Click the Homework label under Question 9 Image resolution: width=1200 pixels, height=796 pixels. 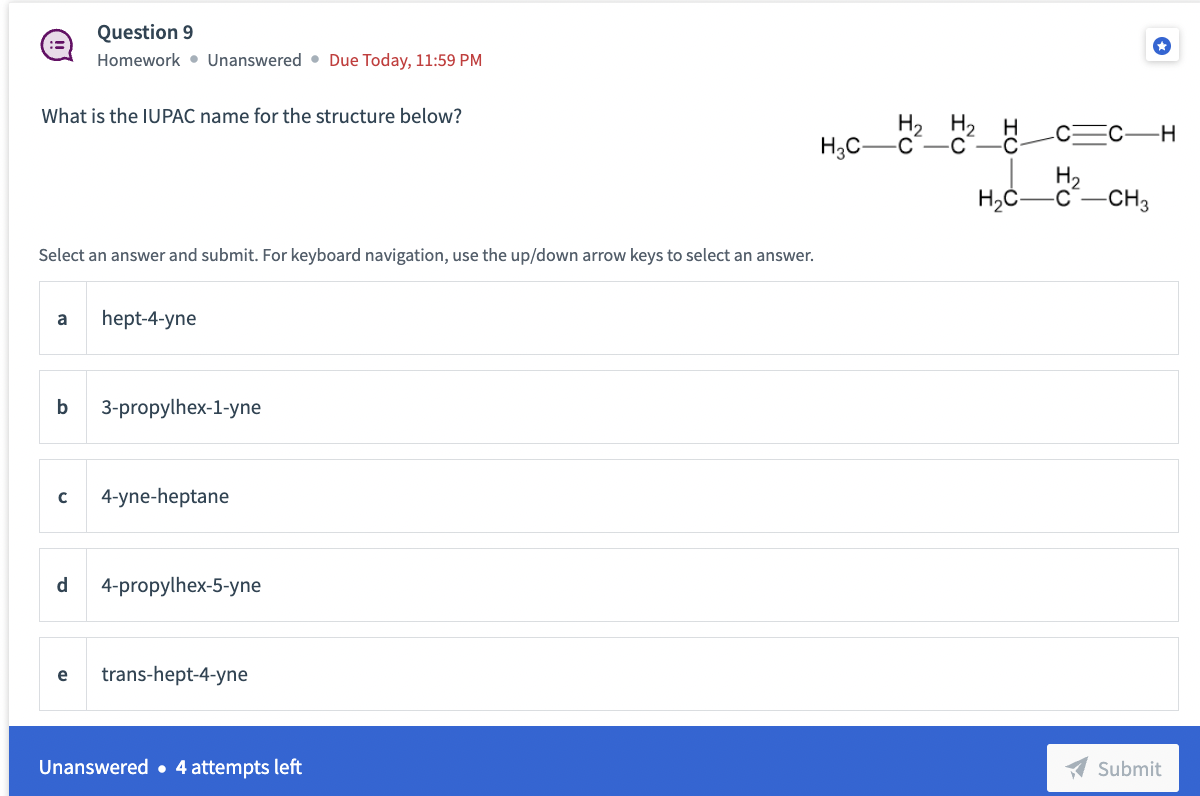138,60
